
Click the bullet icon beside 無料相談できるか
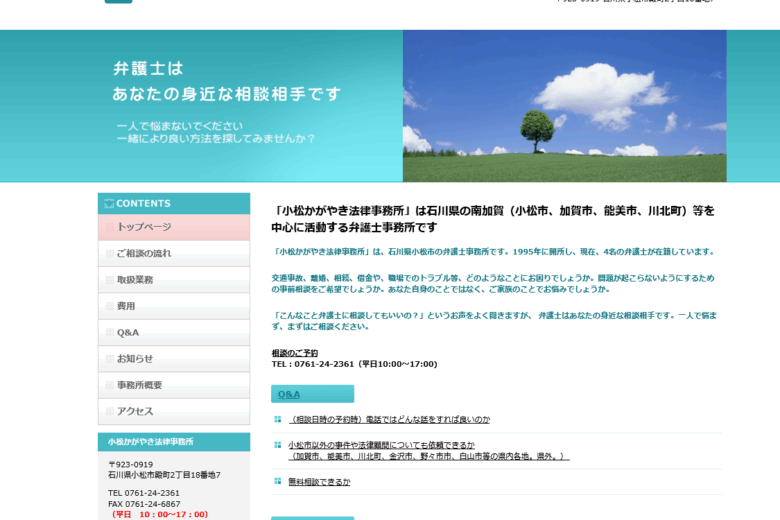(x=278, y=481)
